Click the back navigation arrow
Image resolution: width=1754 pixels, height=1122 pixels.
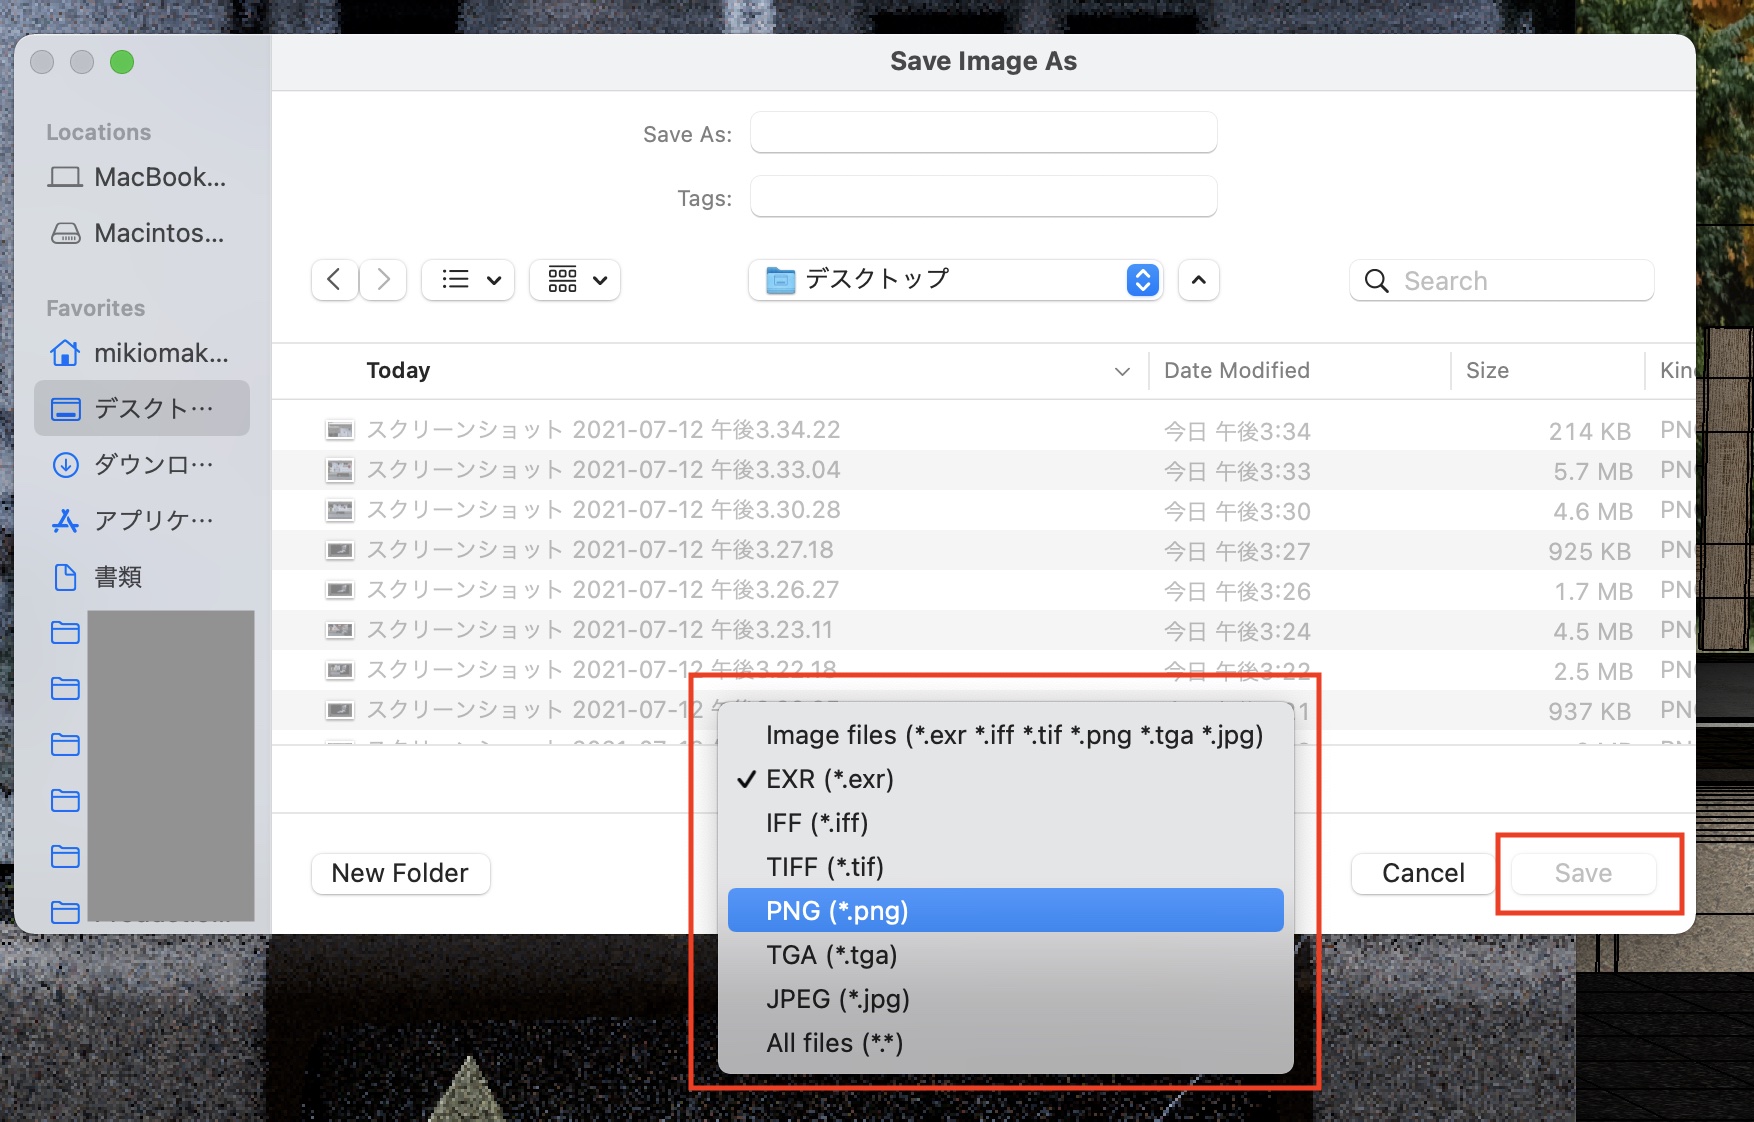(334, 280)
